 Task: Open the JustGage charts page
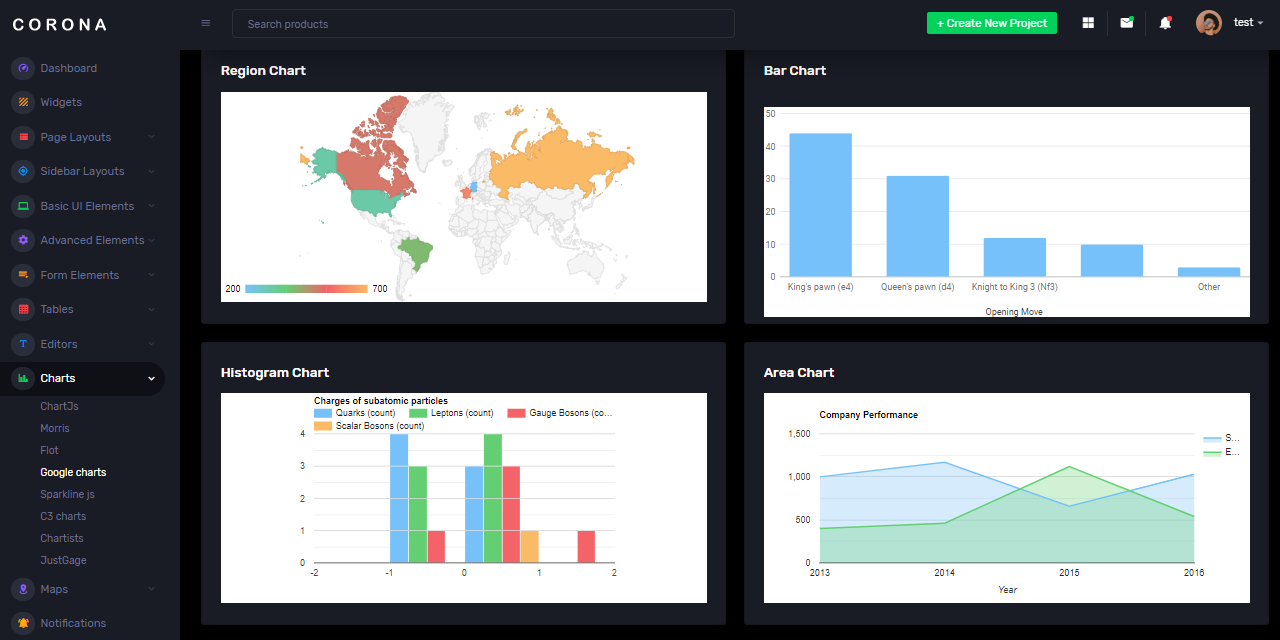[63, 560]
